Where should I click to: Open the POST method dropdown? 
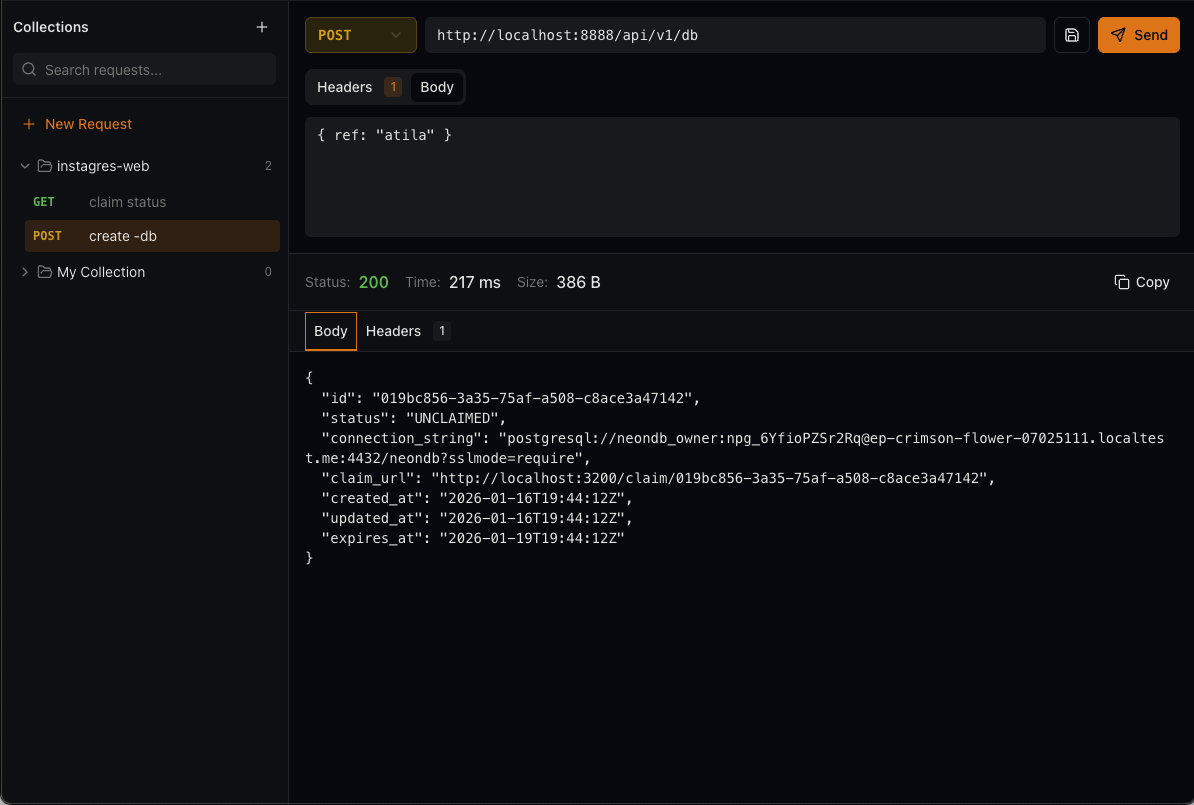[360, 35]
